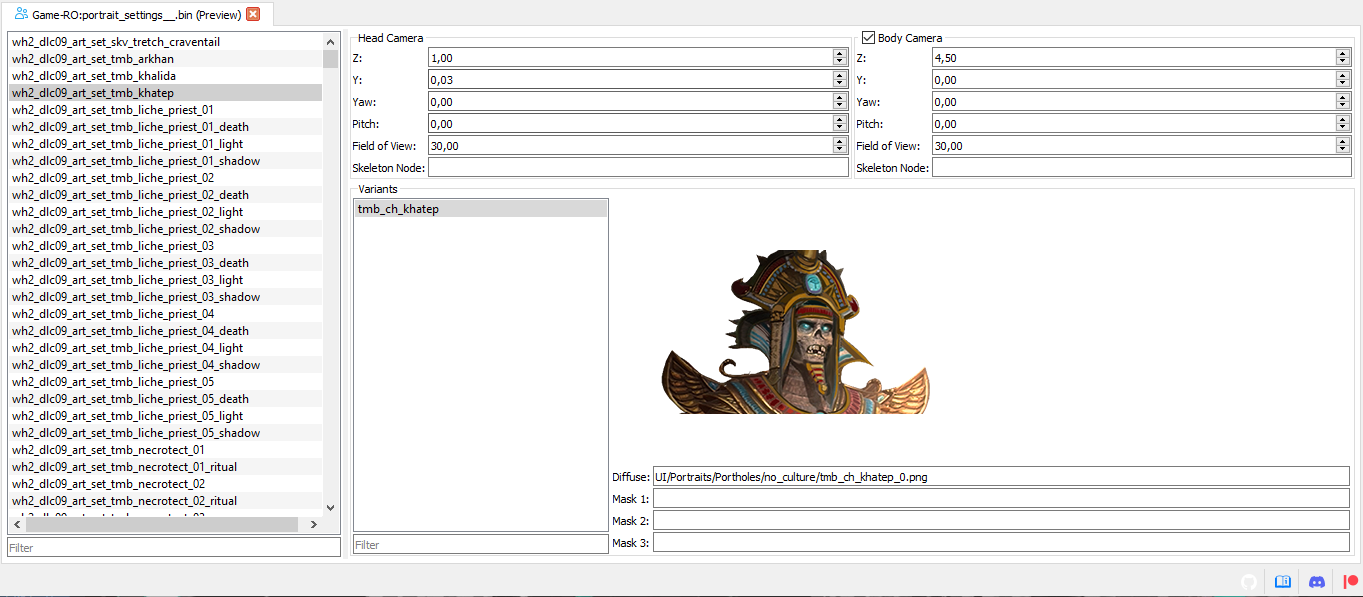The height and width of the screenshot is (597, 1363).
Task: Decrease Head Camera Field of View value
Action: coord(840,150)
